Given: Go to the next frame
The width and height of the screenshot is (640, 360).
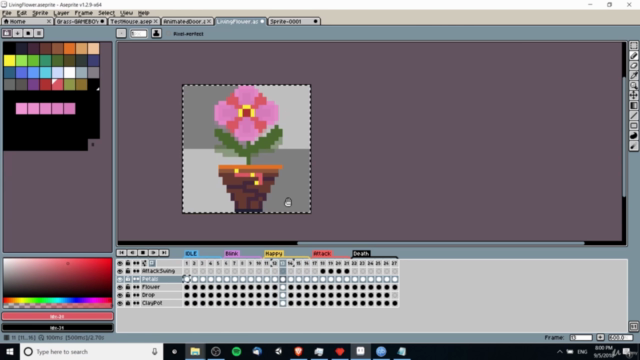Looking at the screenshot, I should (x=153, y=253).
